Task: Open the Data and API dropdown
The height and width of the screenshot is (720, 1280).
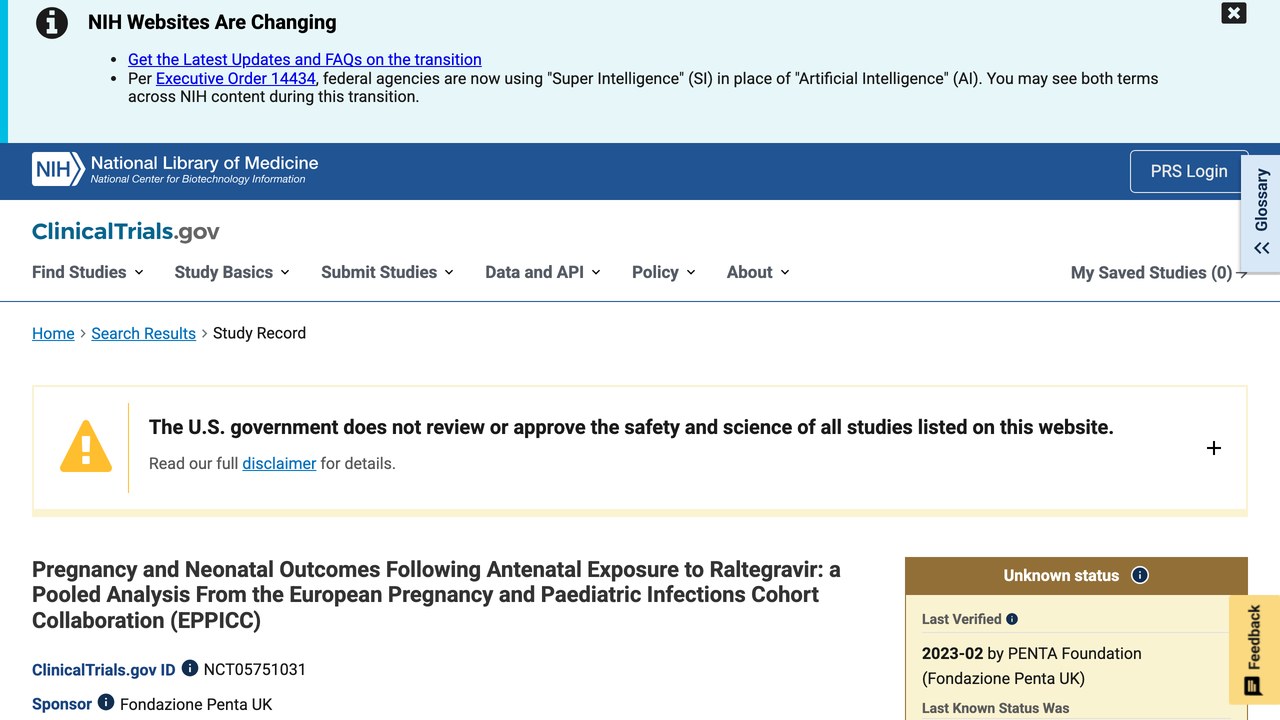Action: pyautogui.click(x=543, y=272)
